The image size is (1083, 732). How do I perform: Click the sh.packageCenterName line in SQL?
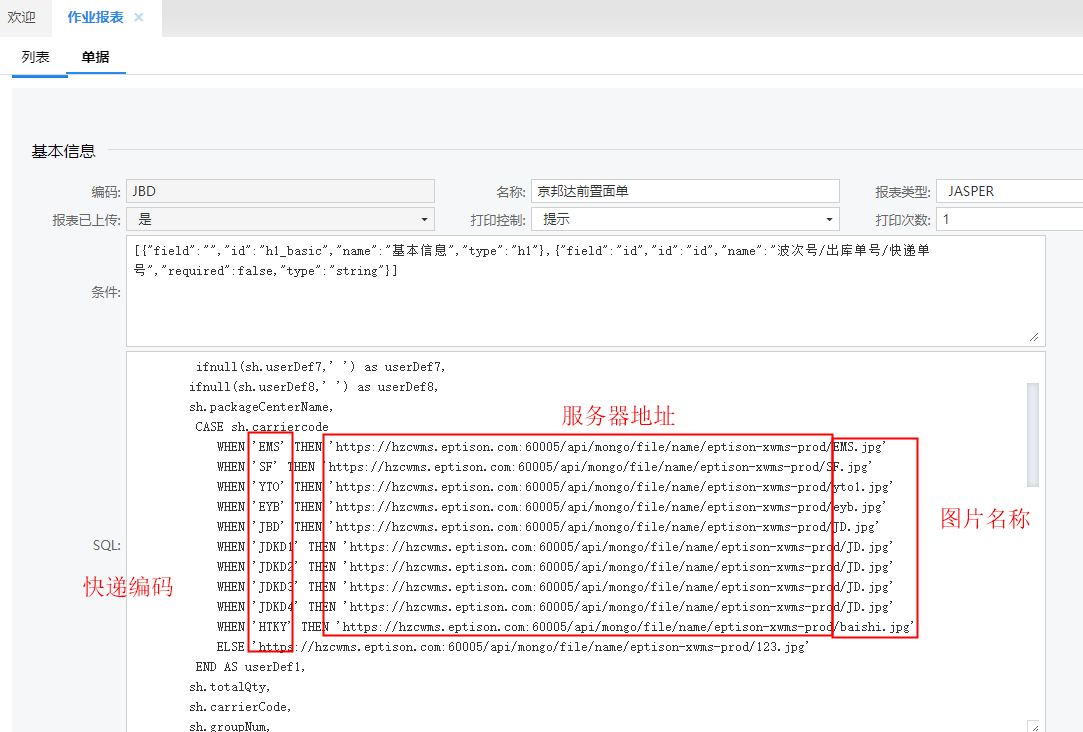tap(262, 407)
